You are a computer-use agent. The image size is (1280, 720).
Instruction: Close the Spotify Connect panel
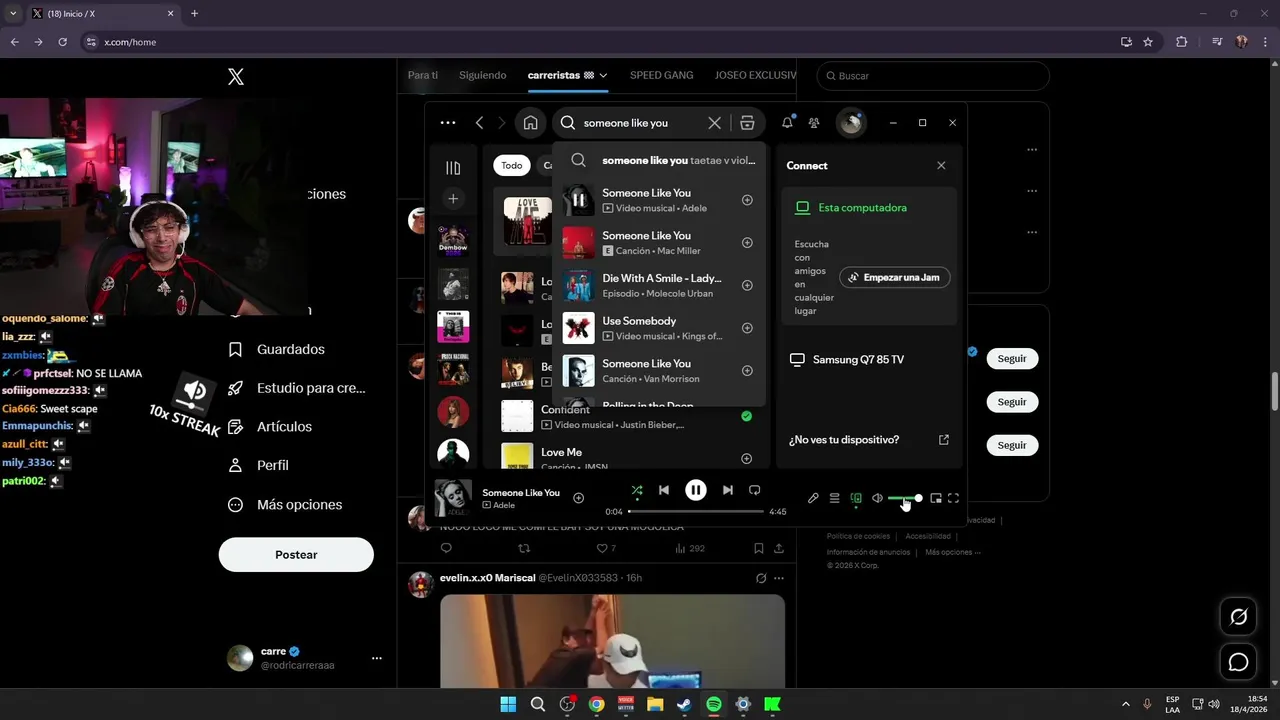(941, 166)
